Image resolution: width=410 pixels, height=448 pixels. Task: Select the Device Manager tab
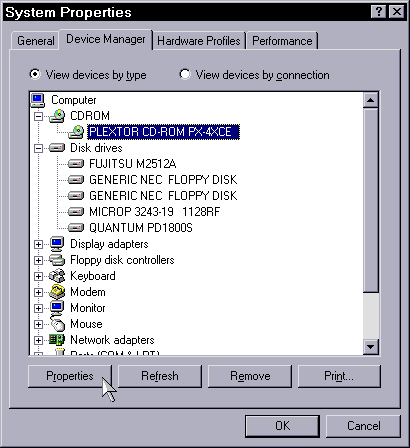click(106, 39)
